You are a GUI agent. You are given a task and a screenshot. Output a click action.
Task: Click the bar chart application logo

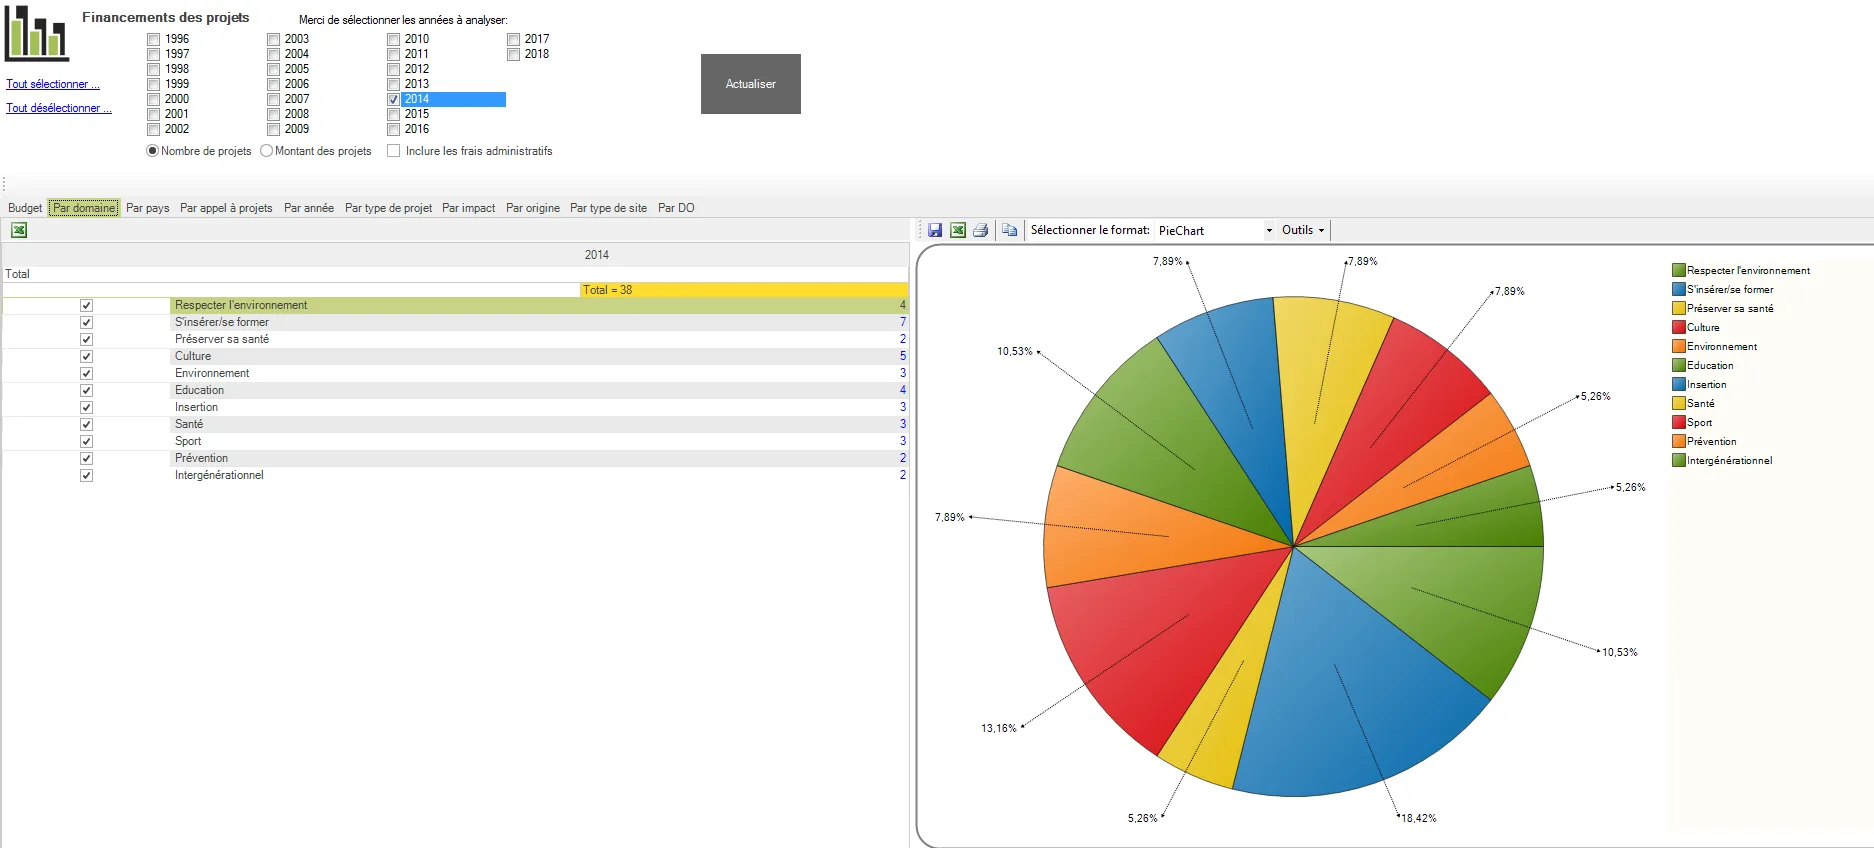click(37, 33)
